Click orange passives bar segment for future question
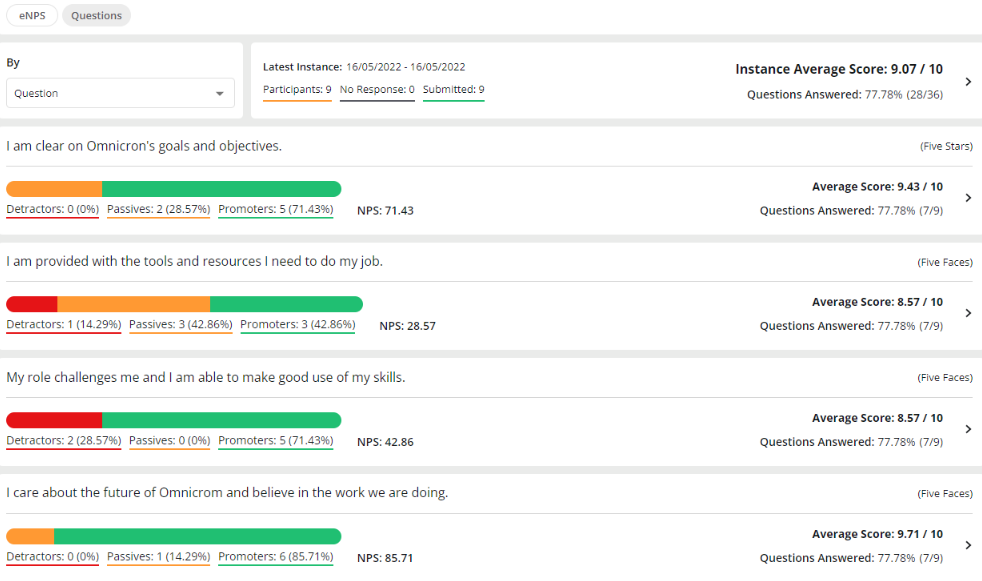The width and height of the screenshot is (982, 581). (x=31, y=536)
